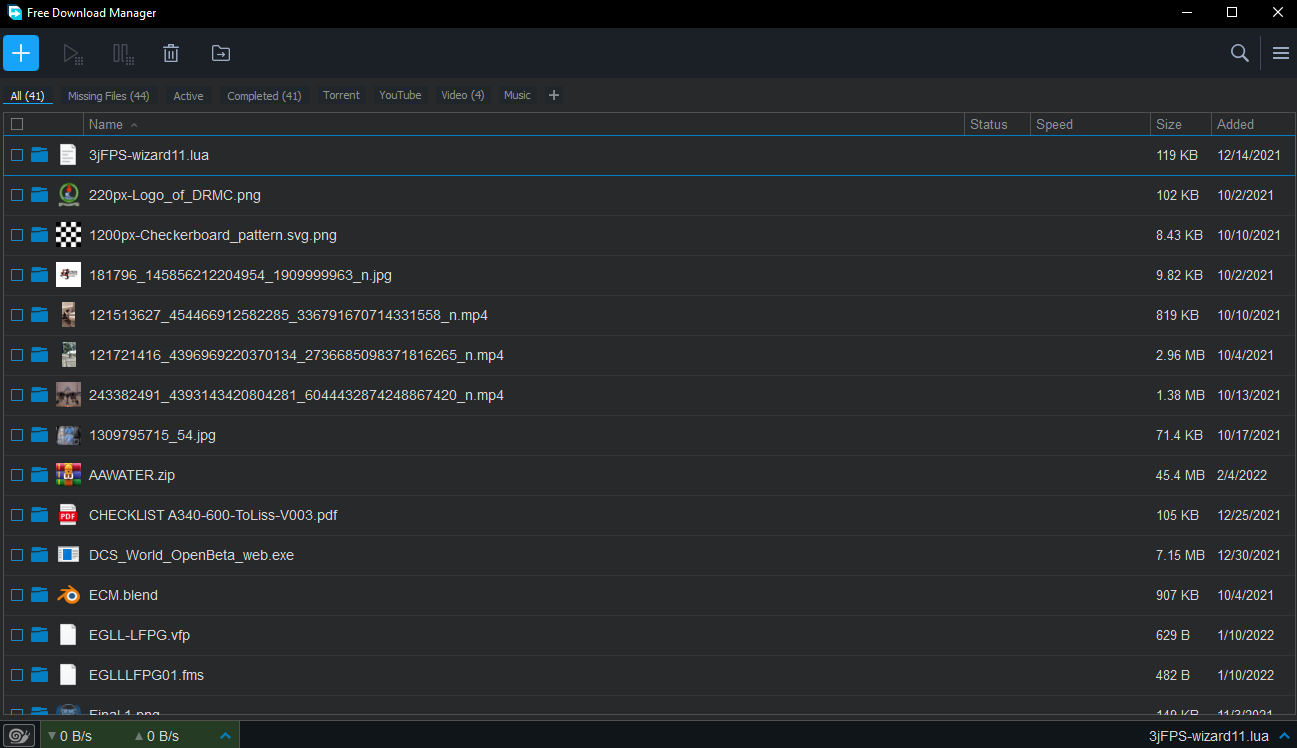The image size is (1297, 748).
Task: Check the box for 1309795715_54.jpg
Action: [17, 435]
